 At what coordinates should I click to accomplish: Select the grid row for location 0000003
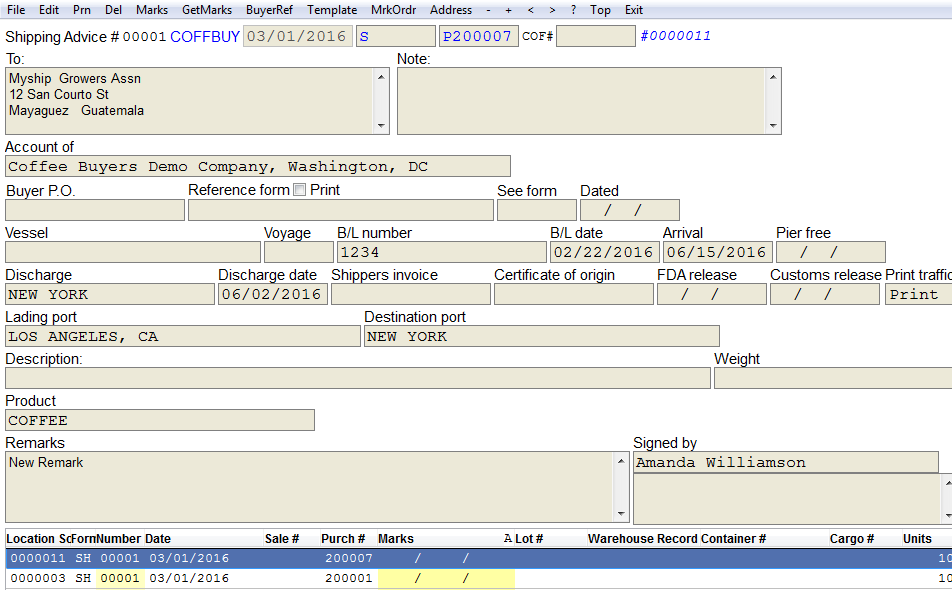click(x=478, y=578)
